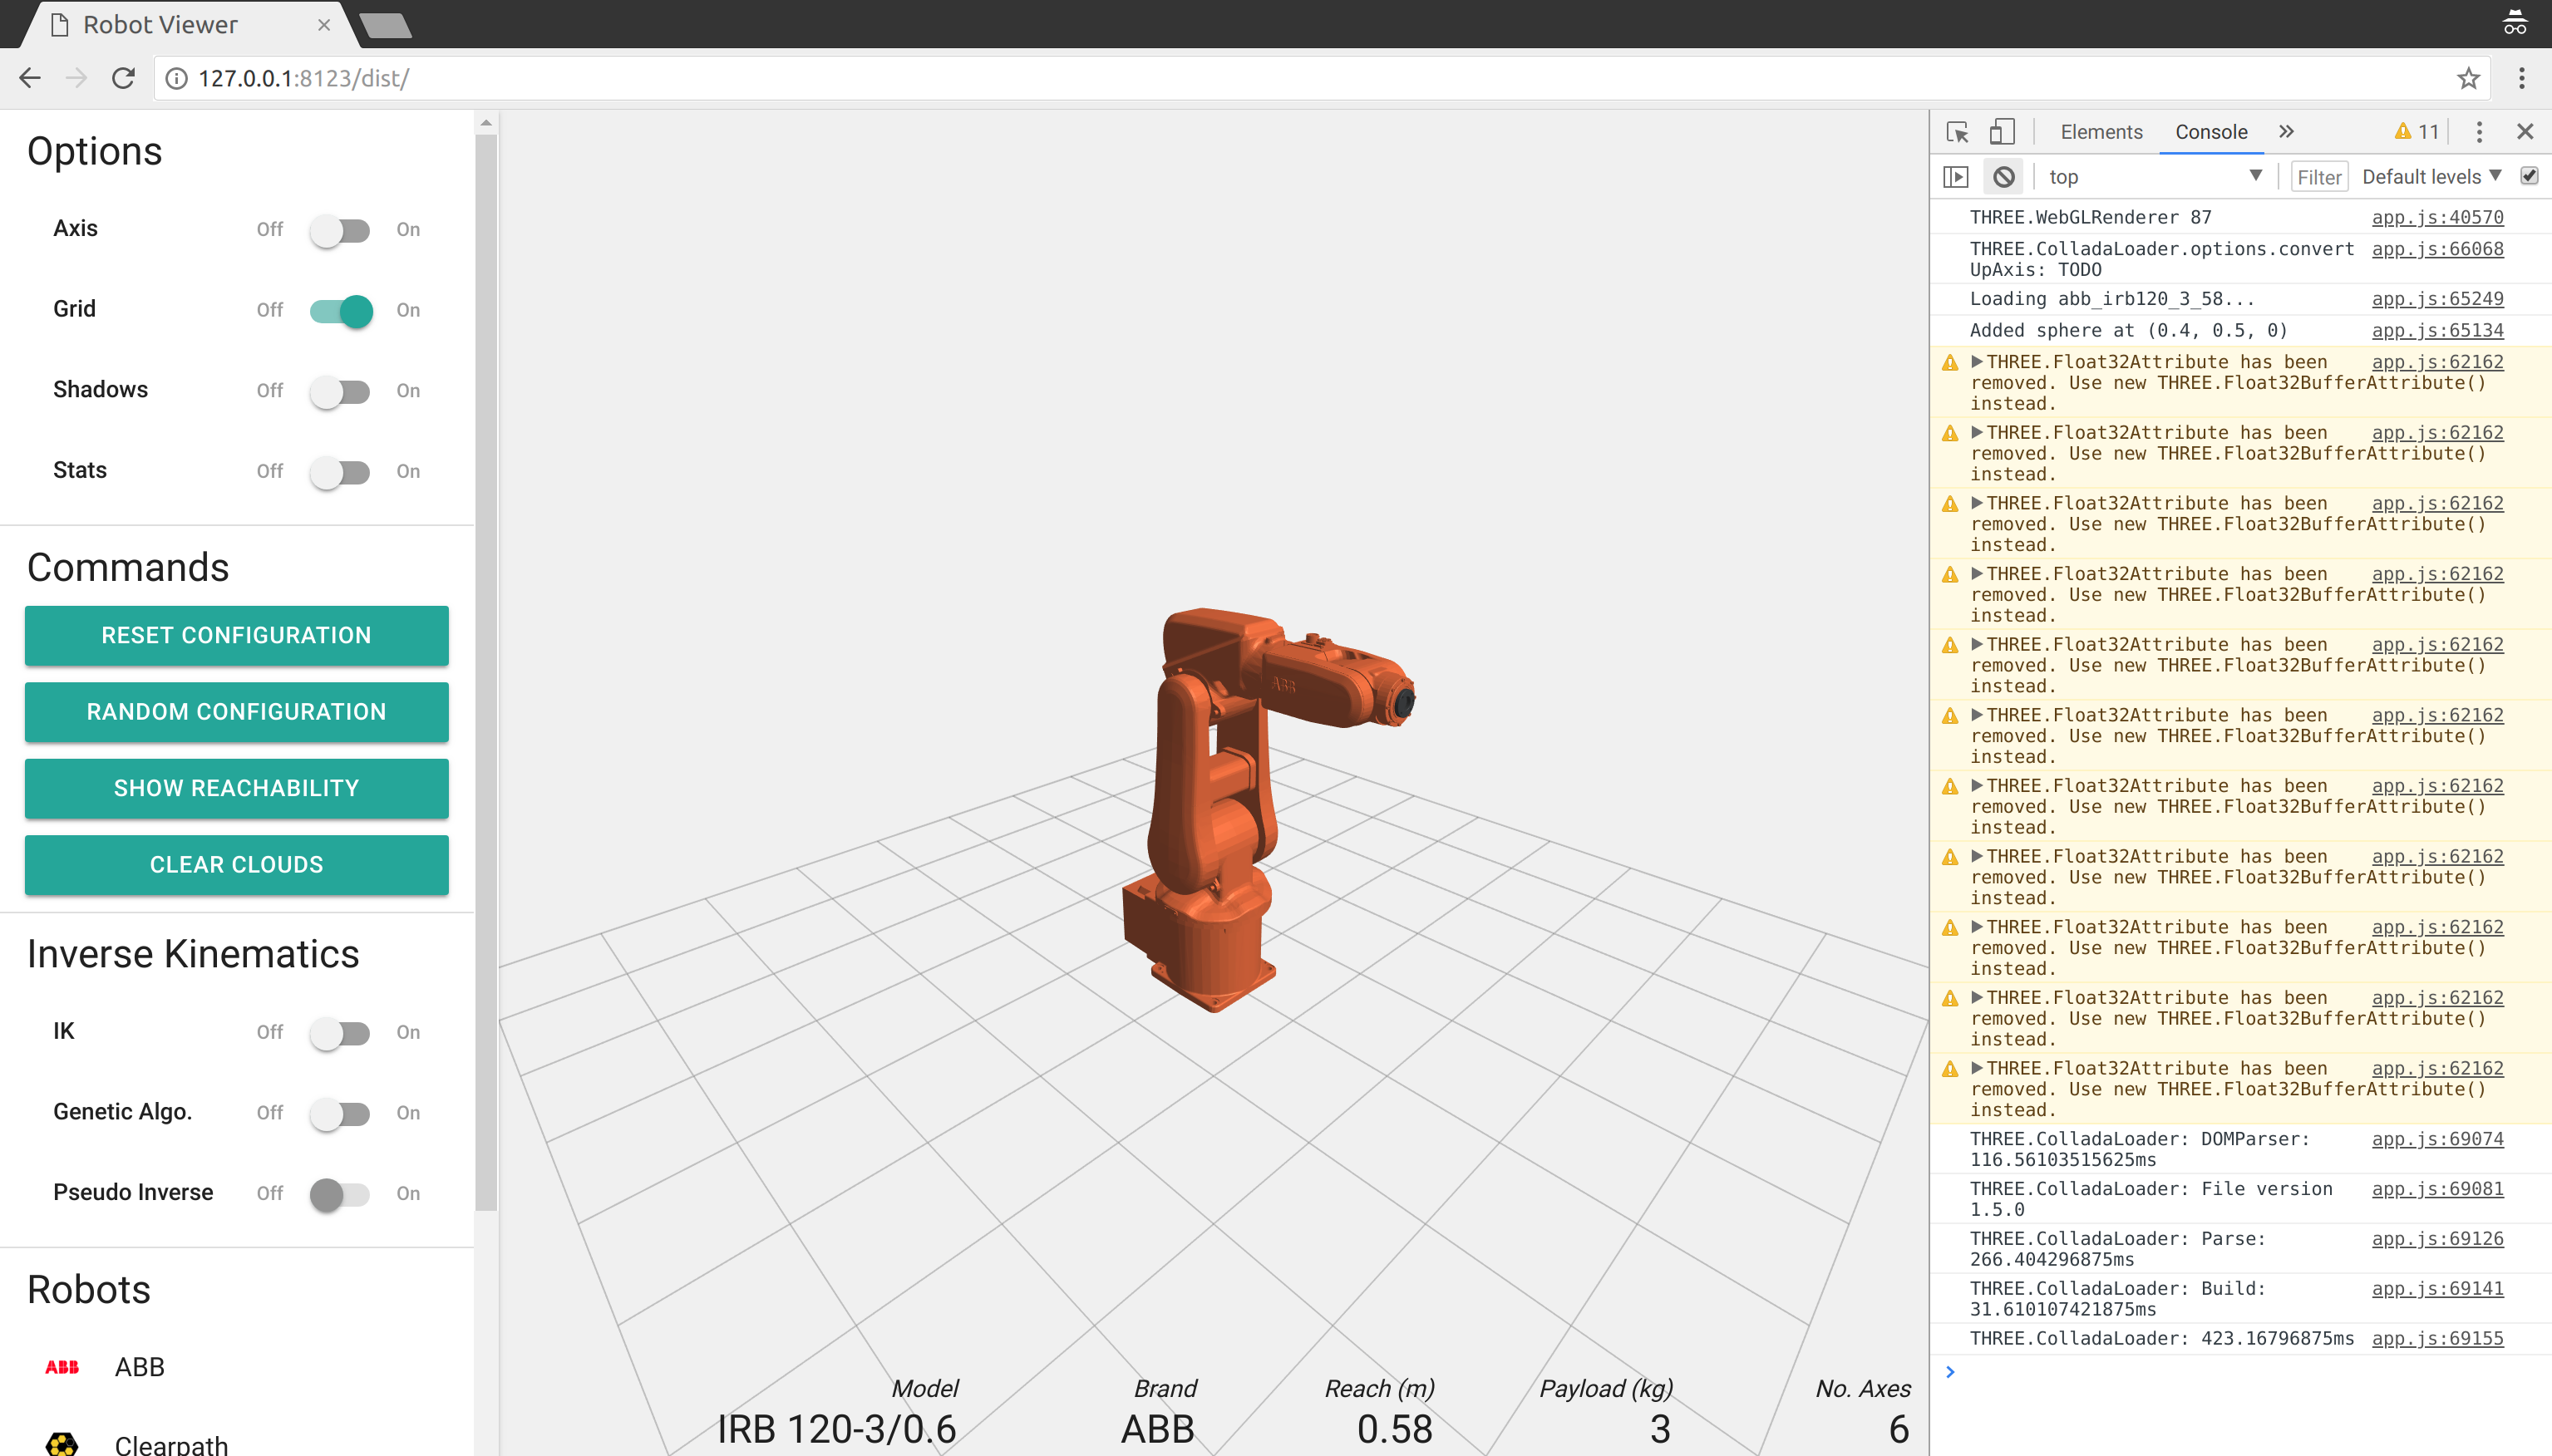
Task: Turn off the Grid switch
Action: 340,311
